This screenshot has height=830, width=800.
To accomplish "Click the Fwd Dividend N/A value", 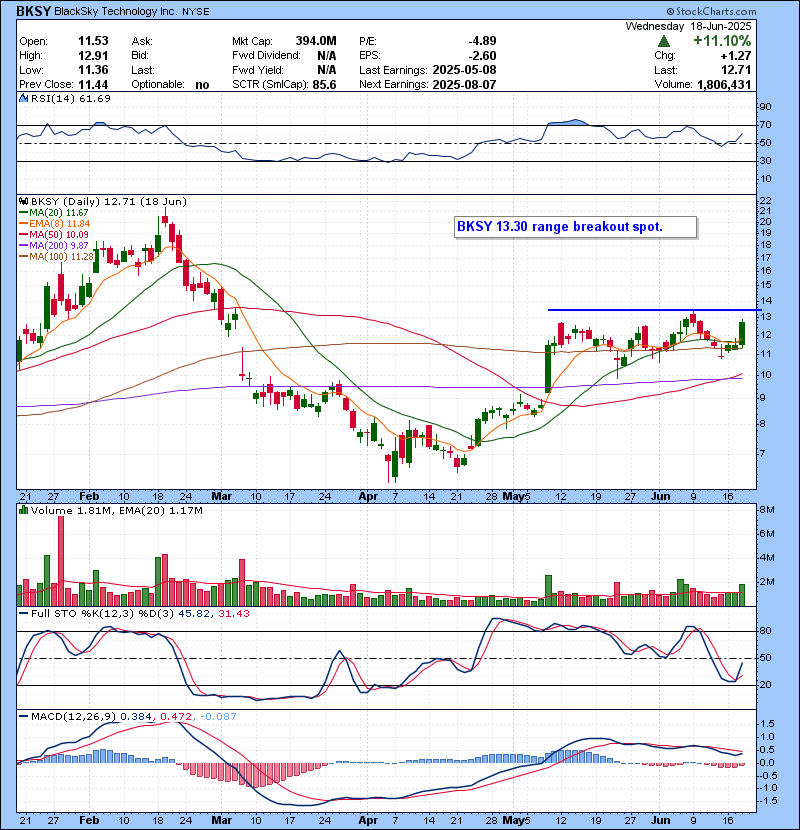I will click(327, 56).
